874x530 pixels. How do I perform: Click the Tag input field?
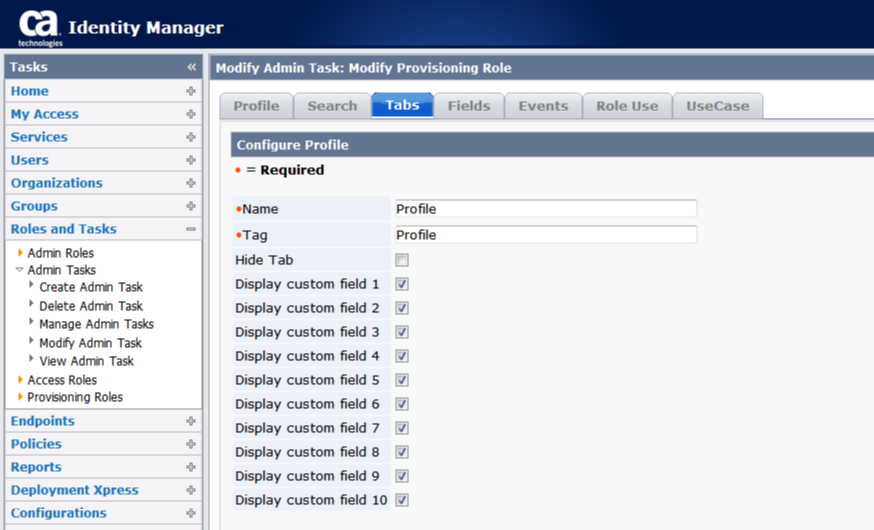point(546,235)
